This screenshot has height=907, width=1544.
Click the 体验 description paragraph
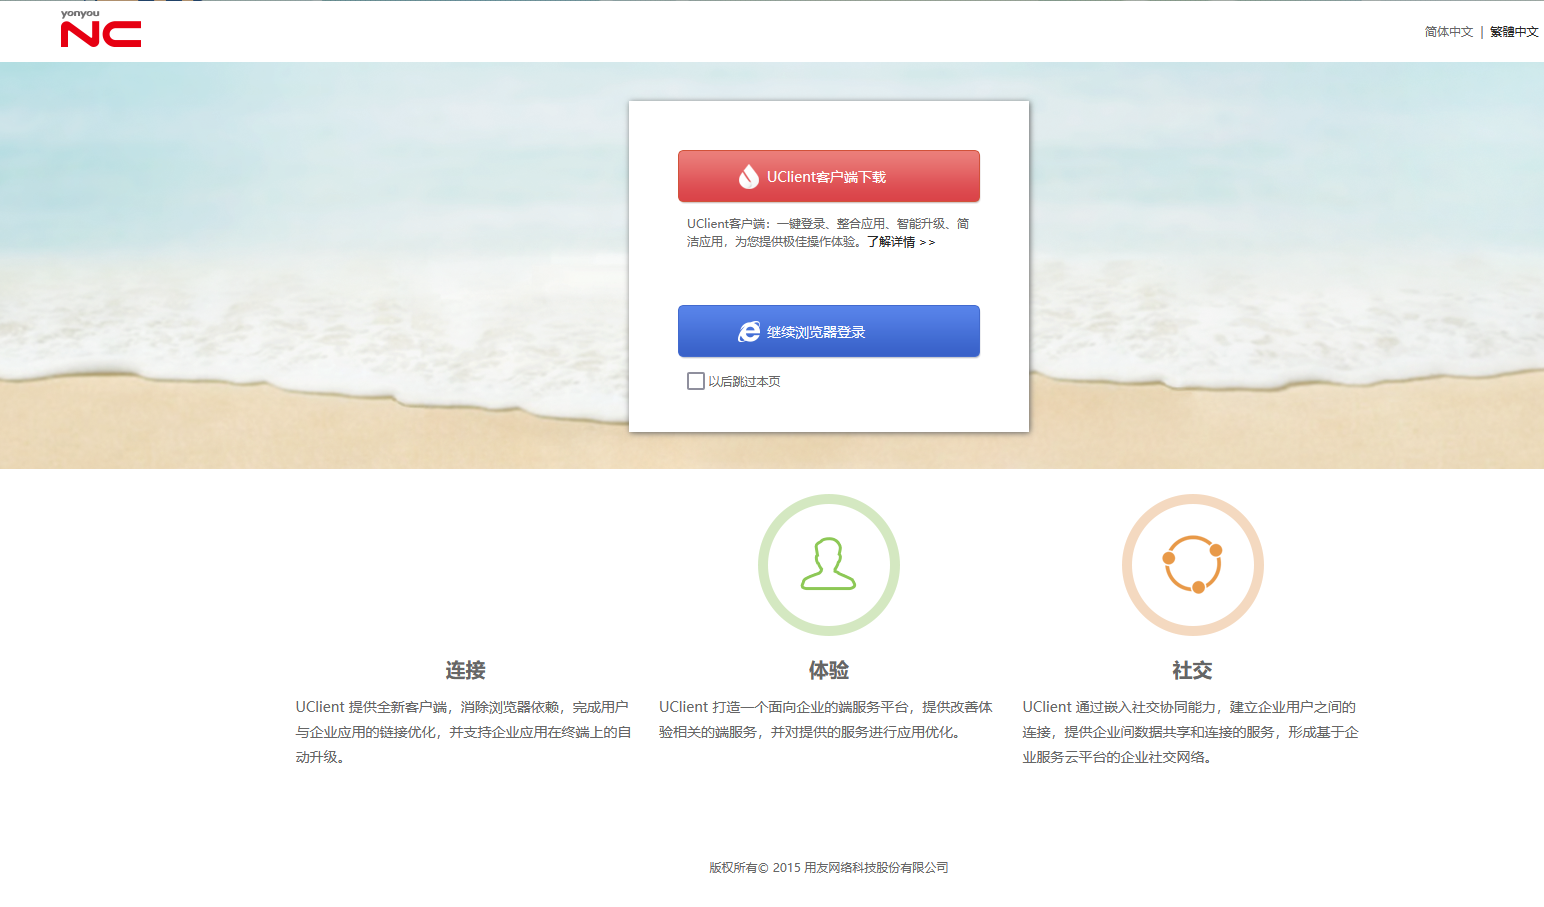point(825,720)
